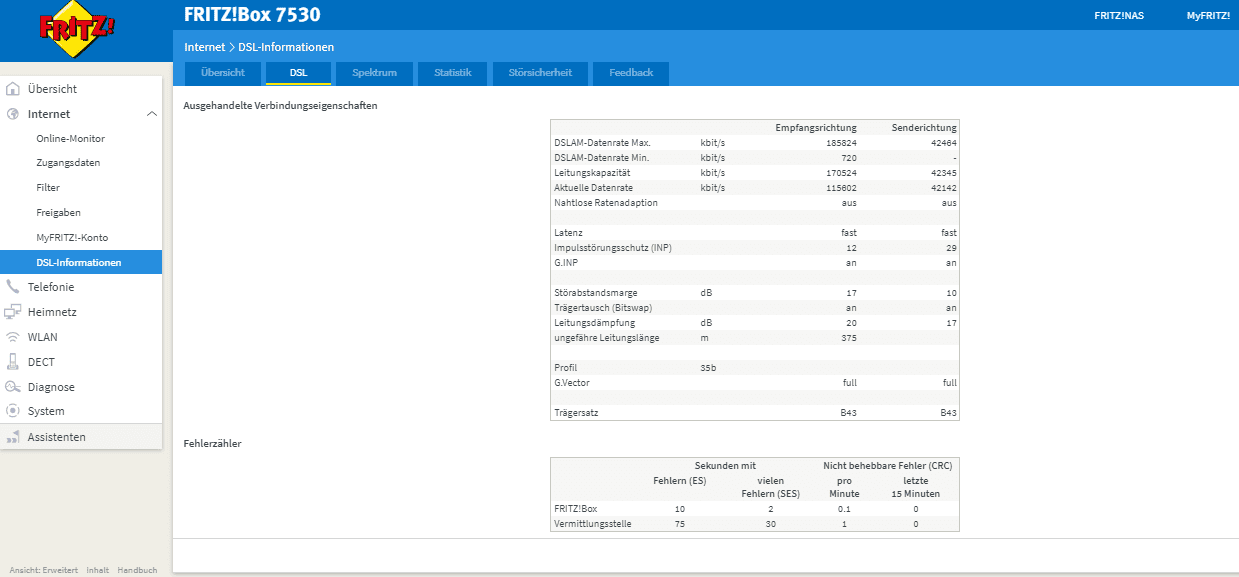The image size is (1239, 577).
Task: Click ungefähre Leitungslänge value 375
Action: coord(848,338)
